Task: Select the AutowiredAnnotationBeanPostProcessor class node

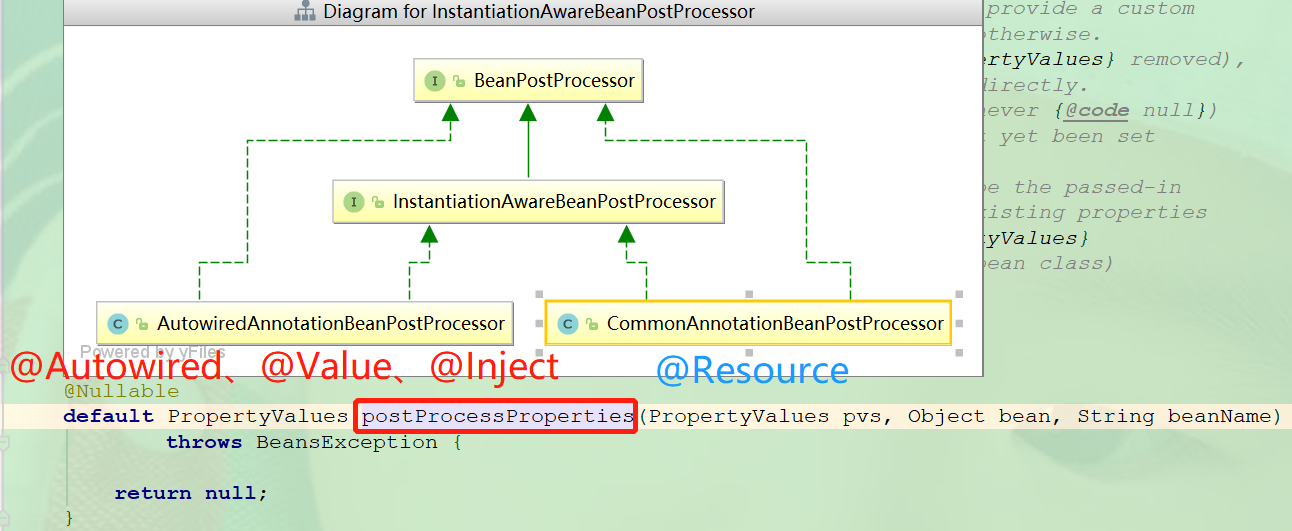Action: coord(305,323)
